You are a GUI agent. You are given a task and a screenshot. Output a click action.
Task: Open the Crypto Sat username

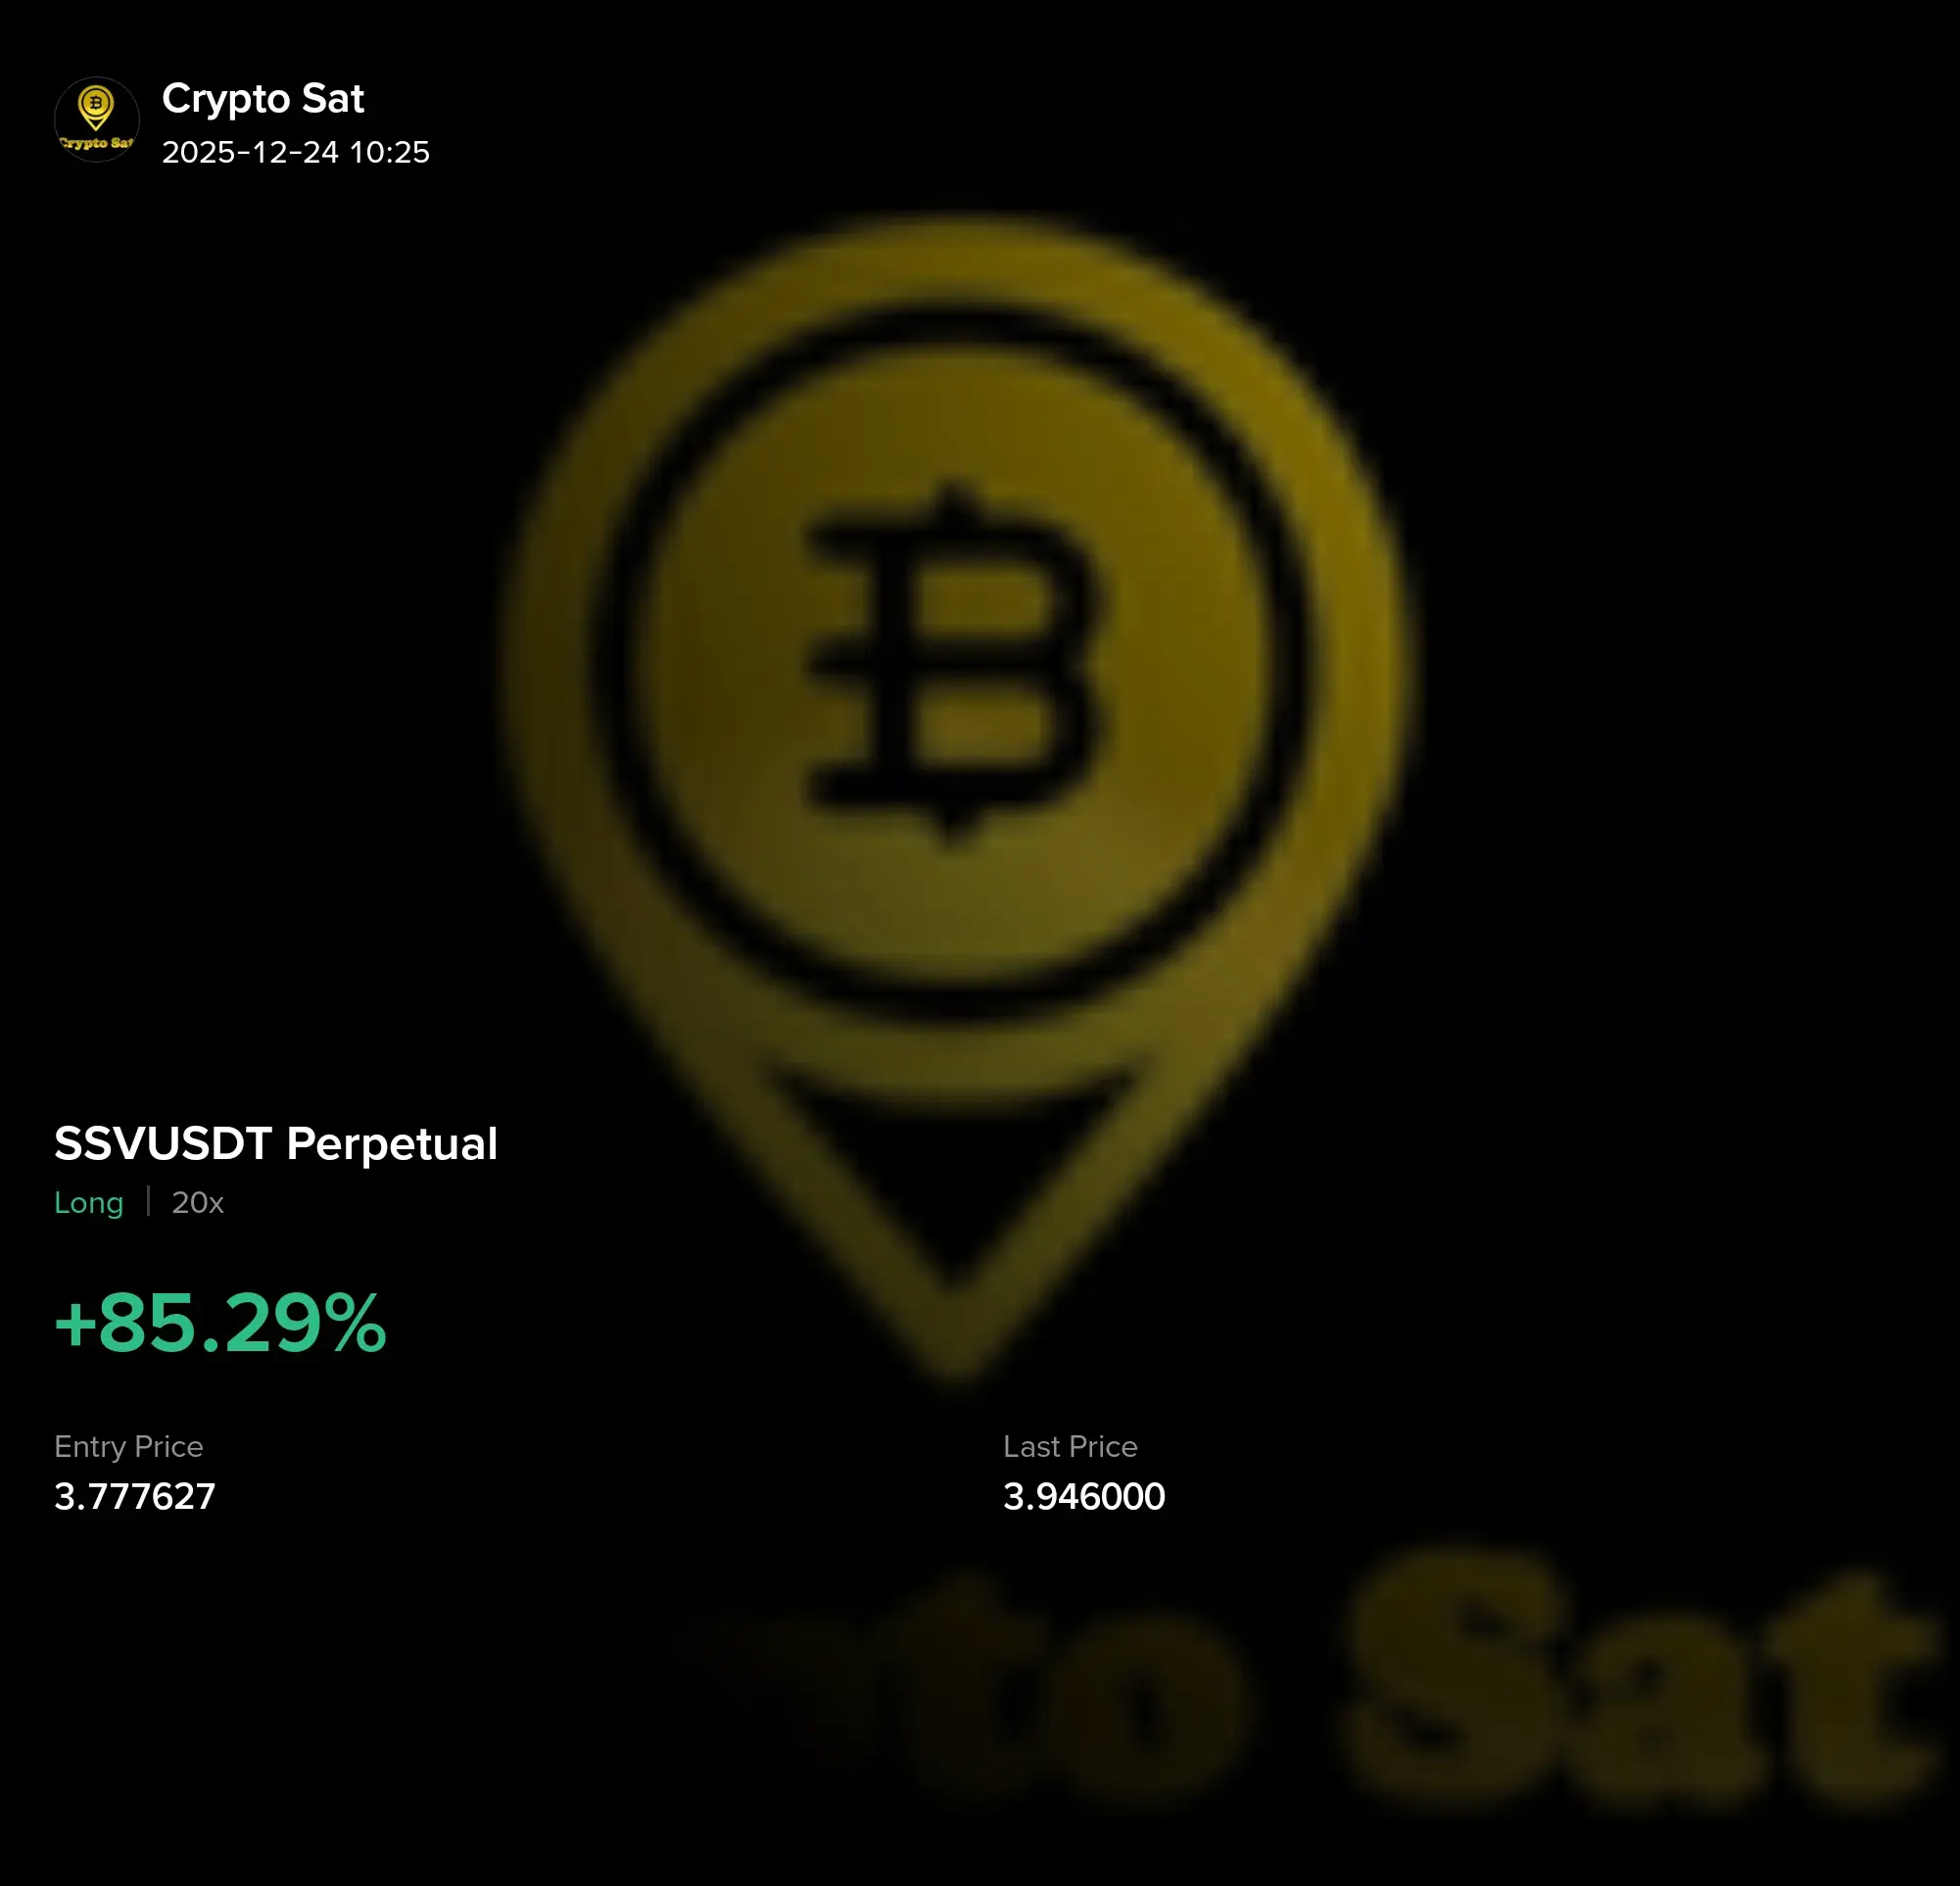coord(263,98)
